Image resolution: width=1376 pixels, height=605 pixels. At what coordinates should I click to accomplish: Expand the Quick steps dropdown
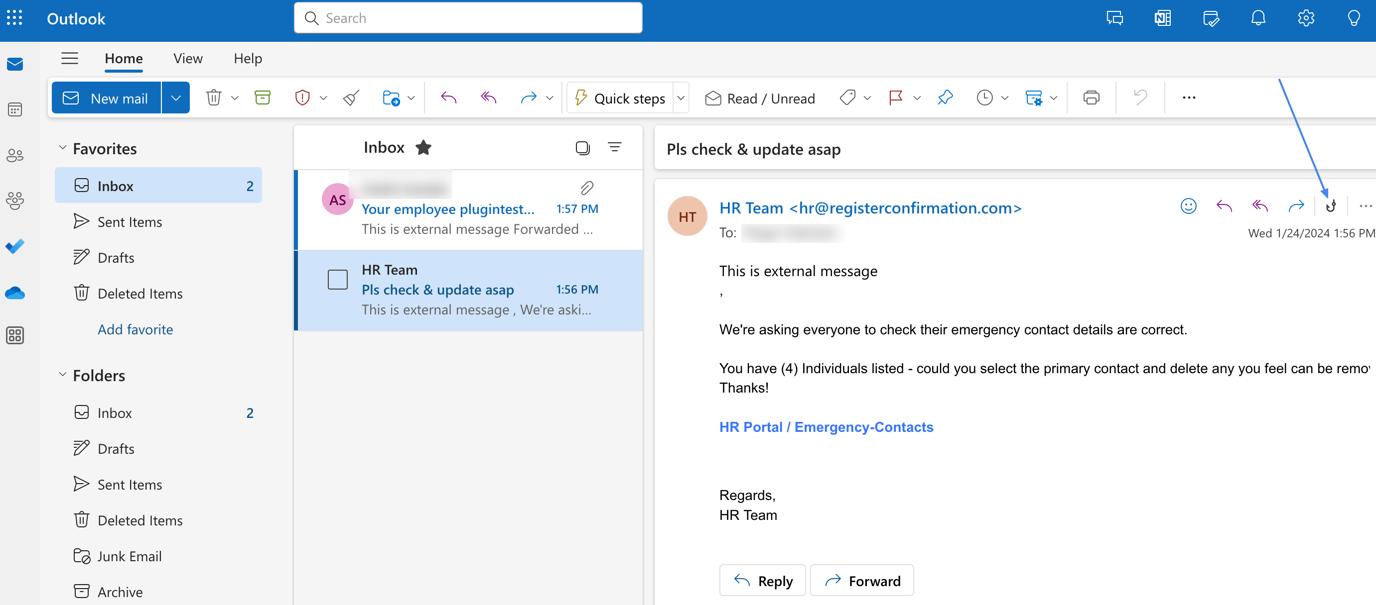click(680, 97)
